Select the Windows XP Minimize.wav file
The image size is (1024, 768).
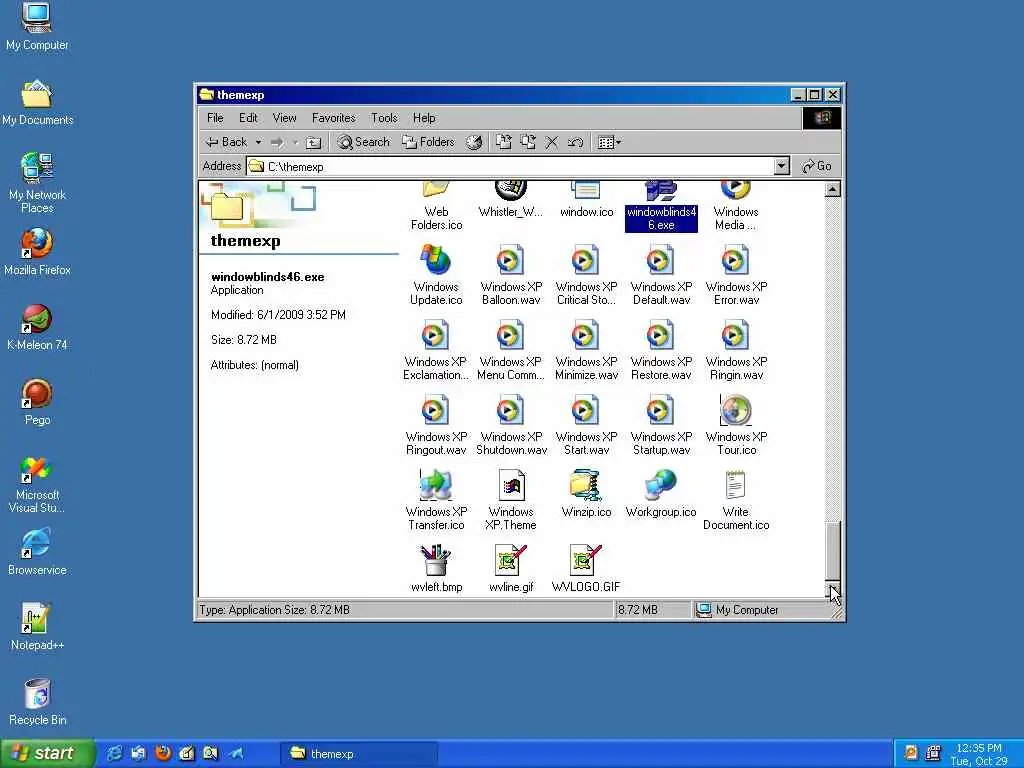coord(586,350)
